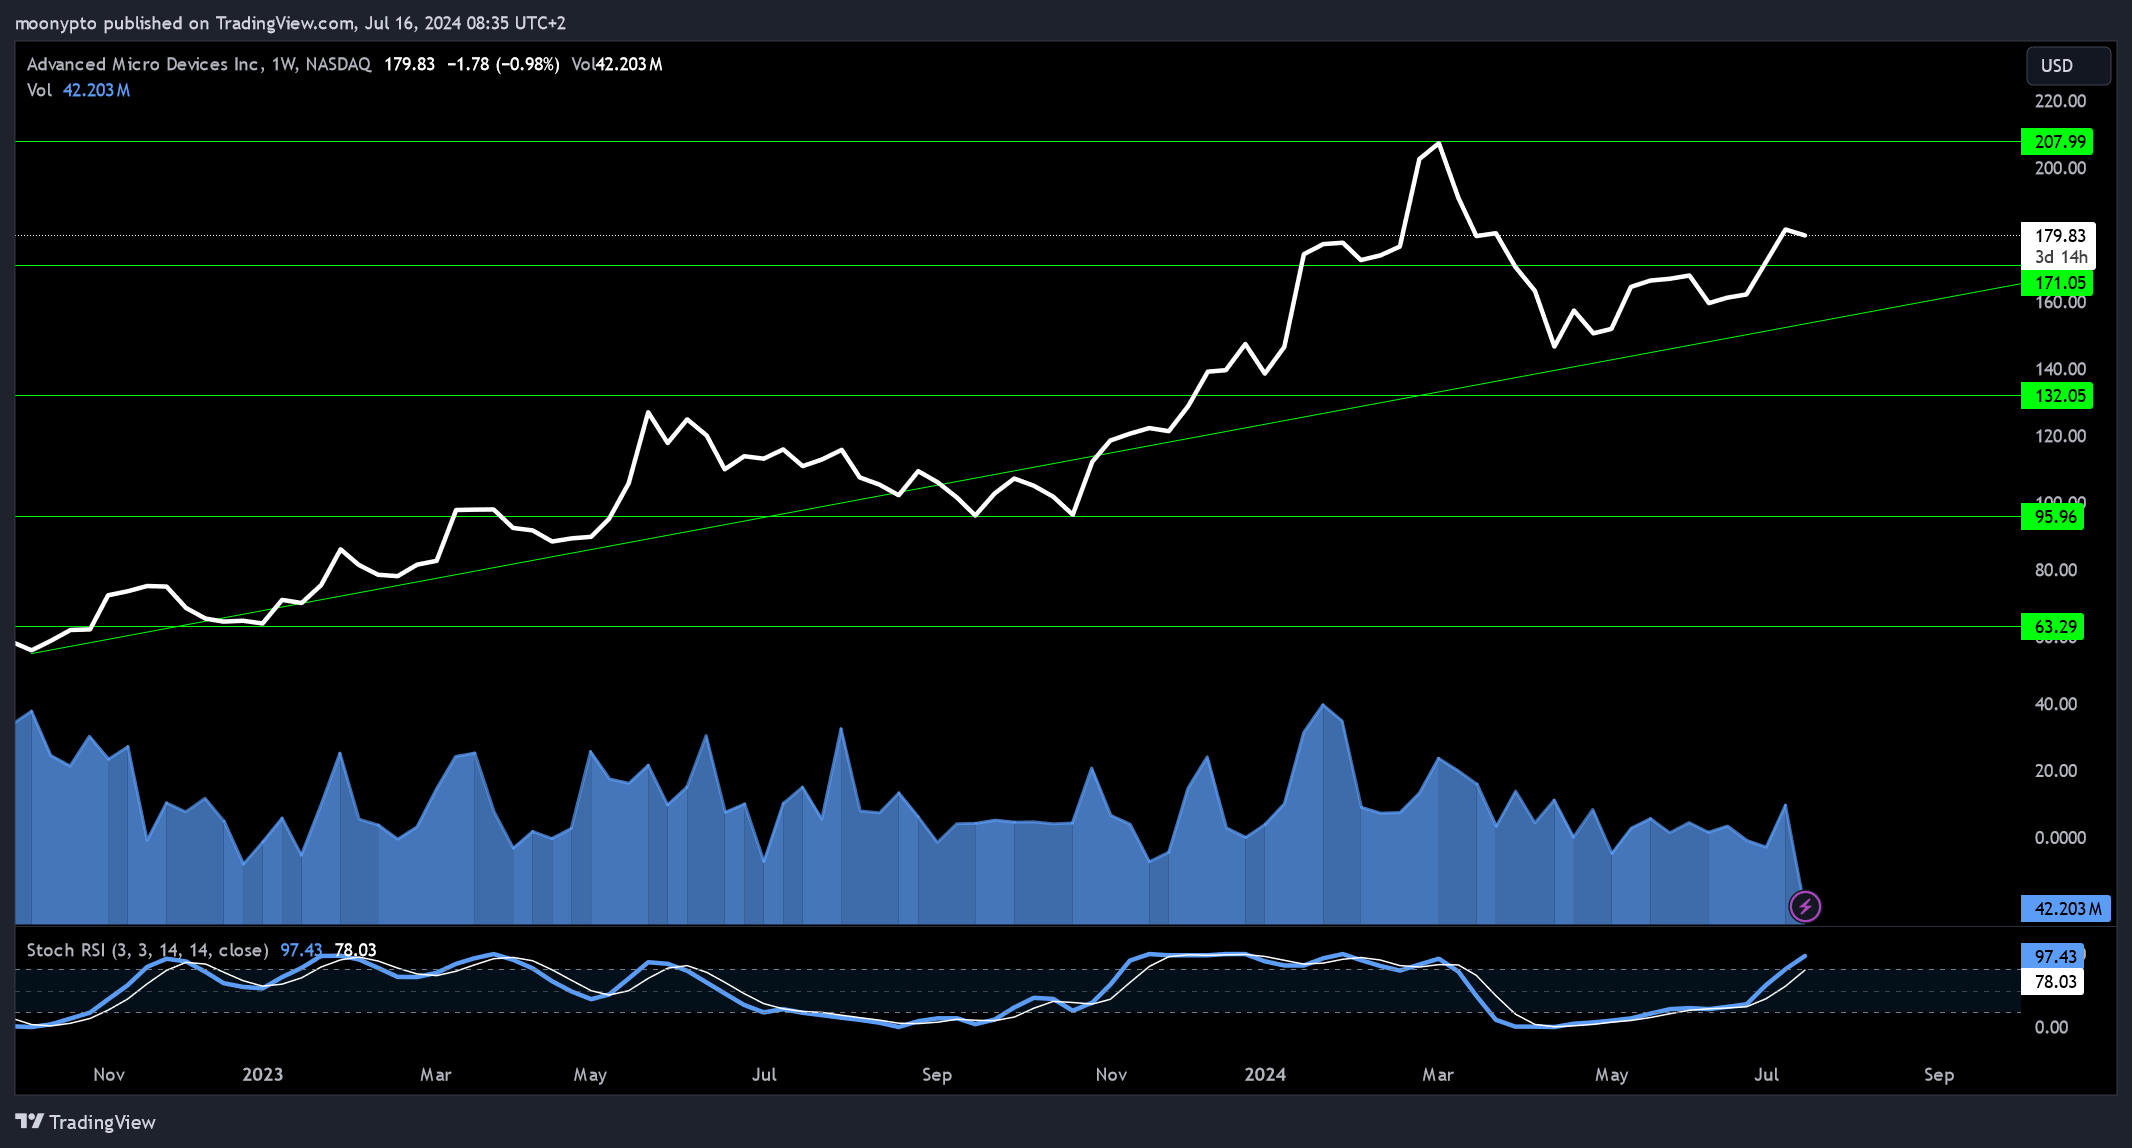
Task: Click the Sep label at right of time axis
Action: click(1939, 1075)
